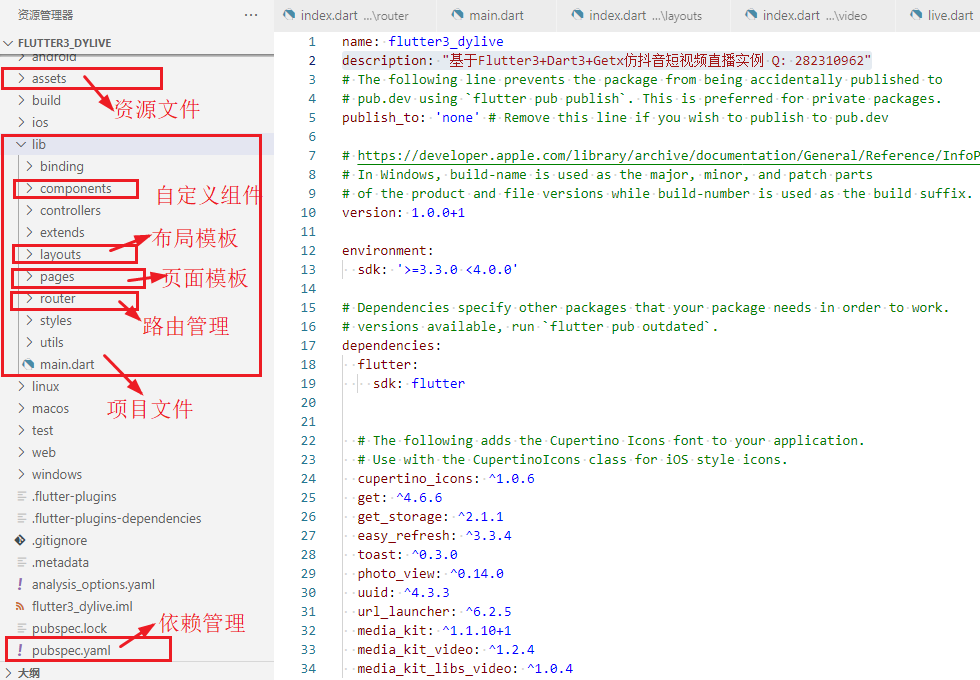
Task: Expand the linux folder
Action: pyautogui.click(x=21, y=386)
